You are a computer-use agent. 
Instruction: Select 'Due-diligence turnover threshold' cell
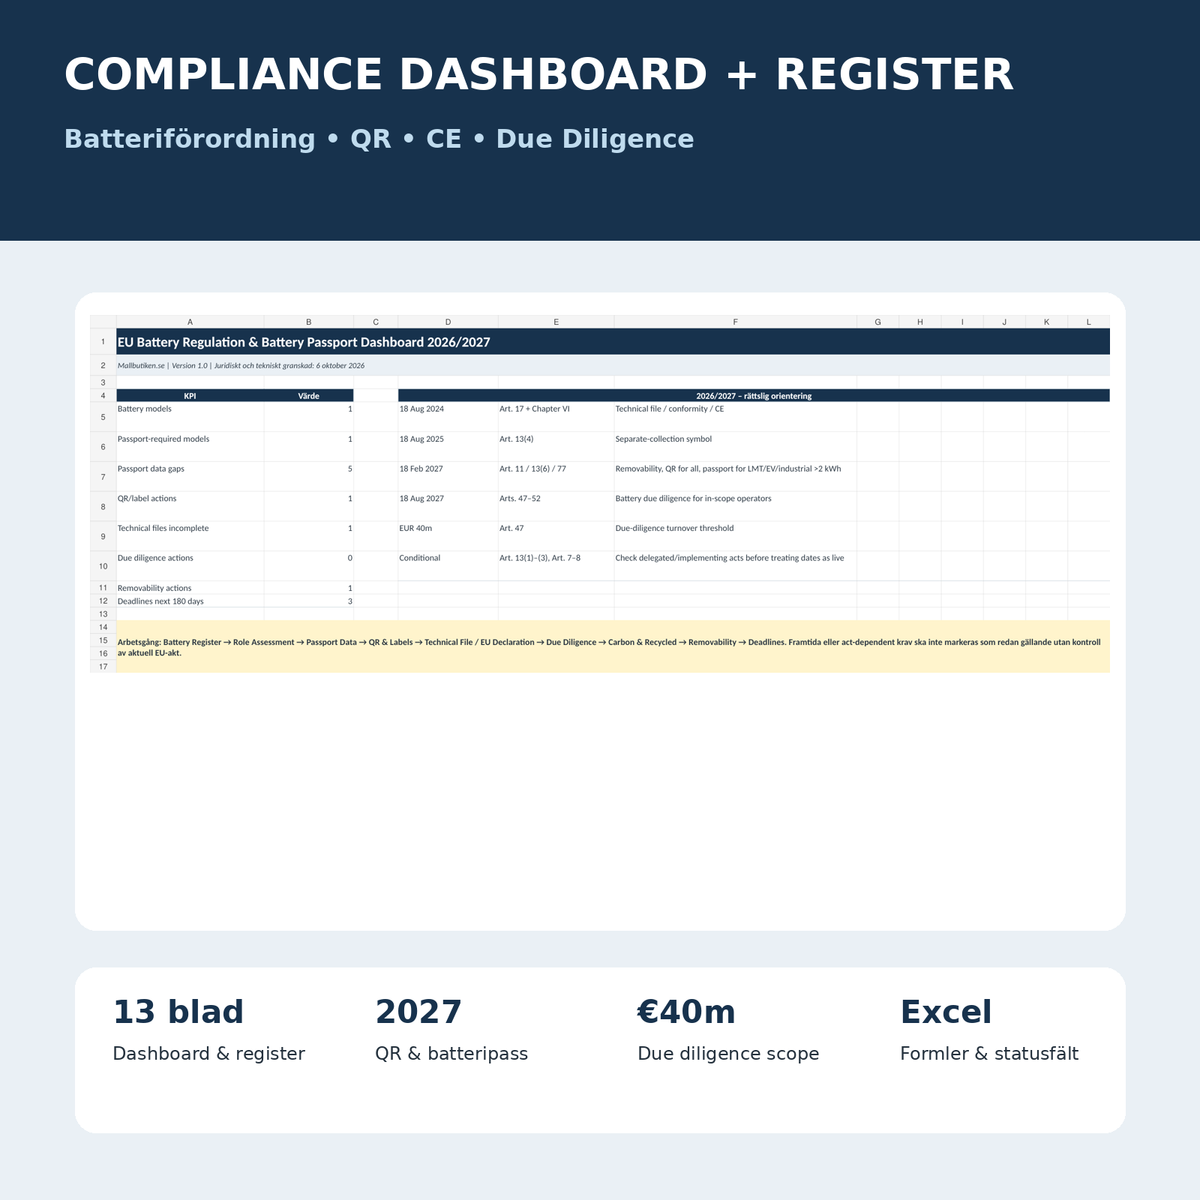pyautogui.click(x=735, y=536)
